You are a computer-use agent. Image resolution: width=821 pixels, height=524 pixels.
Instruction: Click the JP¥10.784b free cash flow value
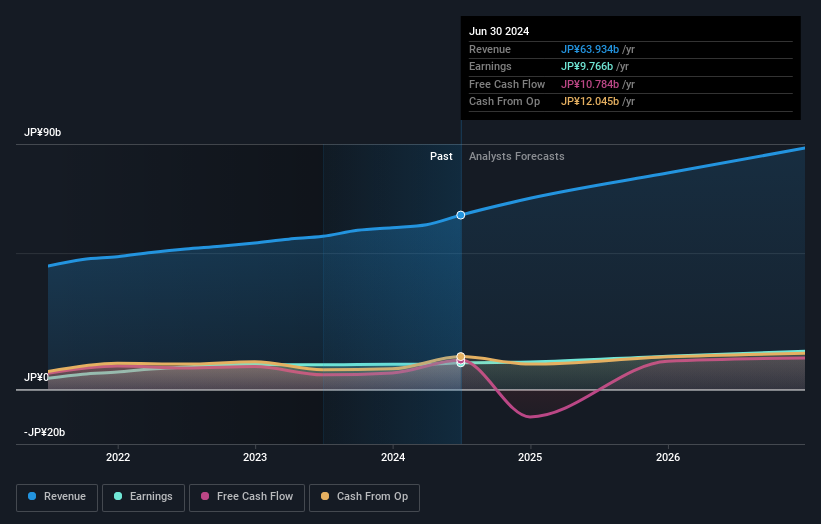point(590,84)
